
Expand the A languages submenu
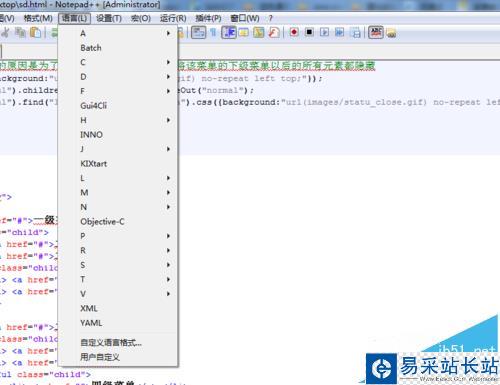tap(118, 33)
